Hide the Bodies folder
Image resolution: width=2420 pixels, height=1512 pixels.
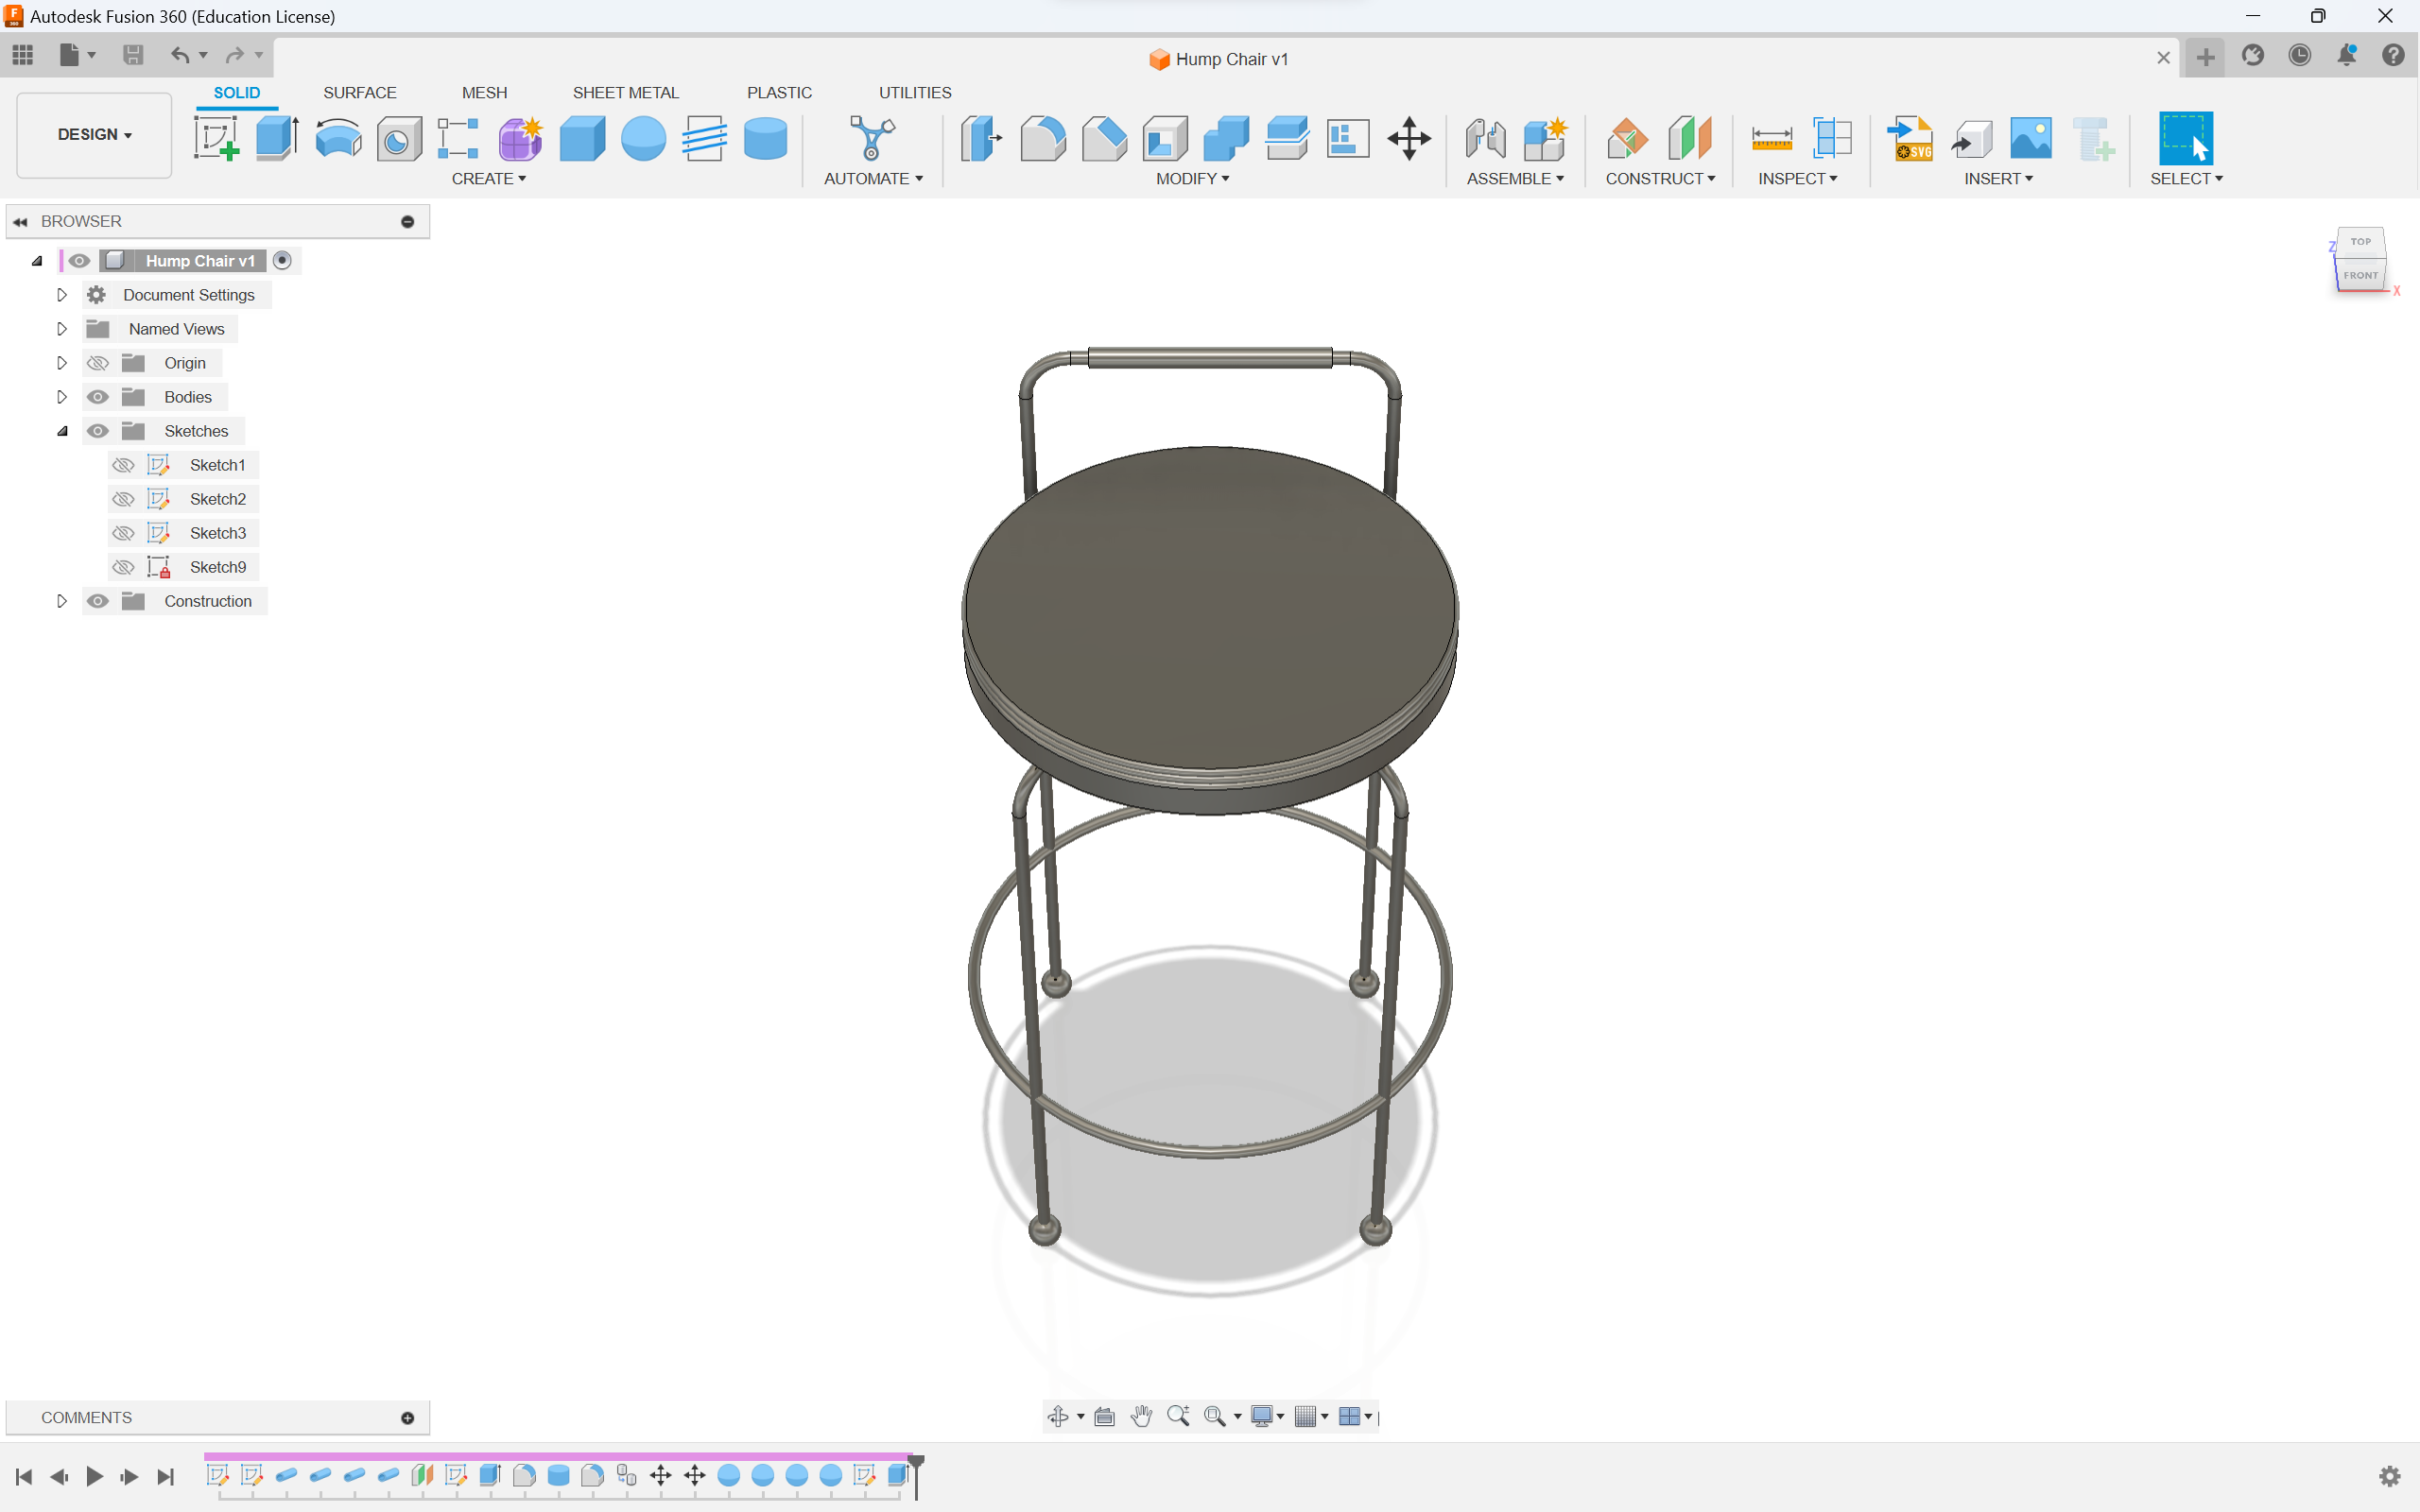click(x=97, y=397)
